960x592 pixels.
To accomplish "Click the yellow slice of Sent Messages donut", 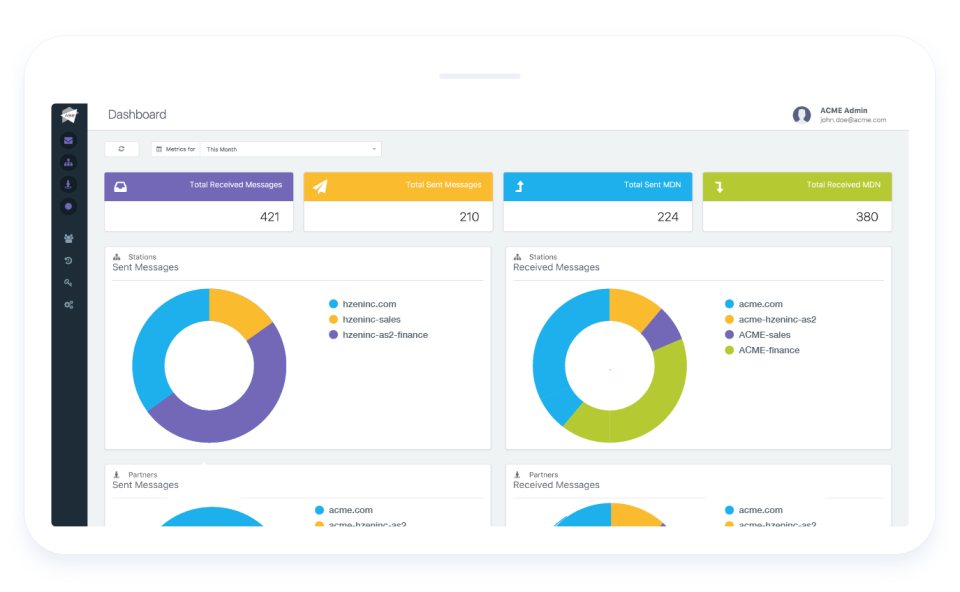I will click(x=236, y=306).
